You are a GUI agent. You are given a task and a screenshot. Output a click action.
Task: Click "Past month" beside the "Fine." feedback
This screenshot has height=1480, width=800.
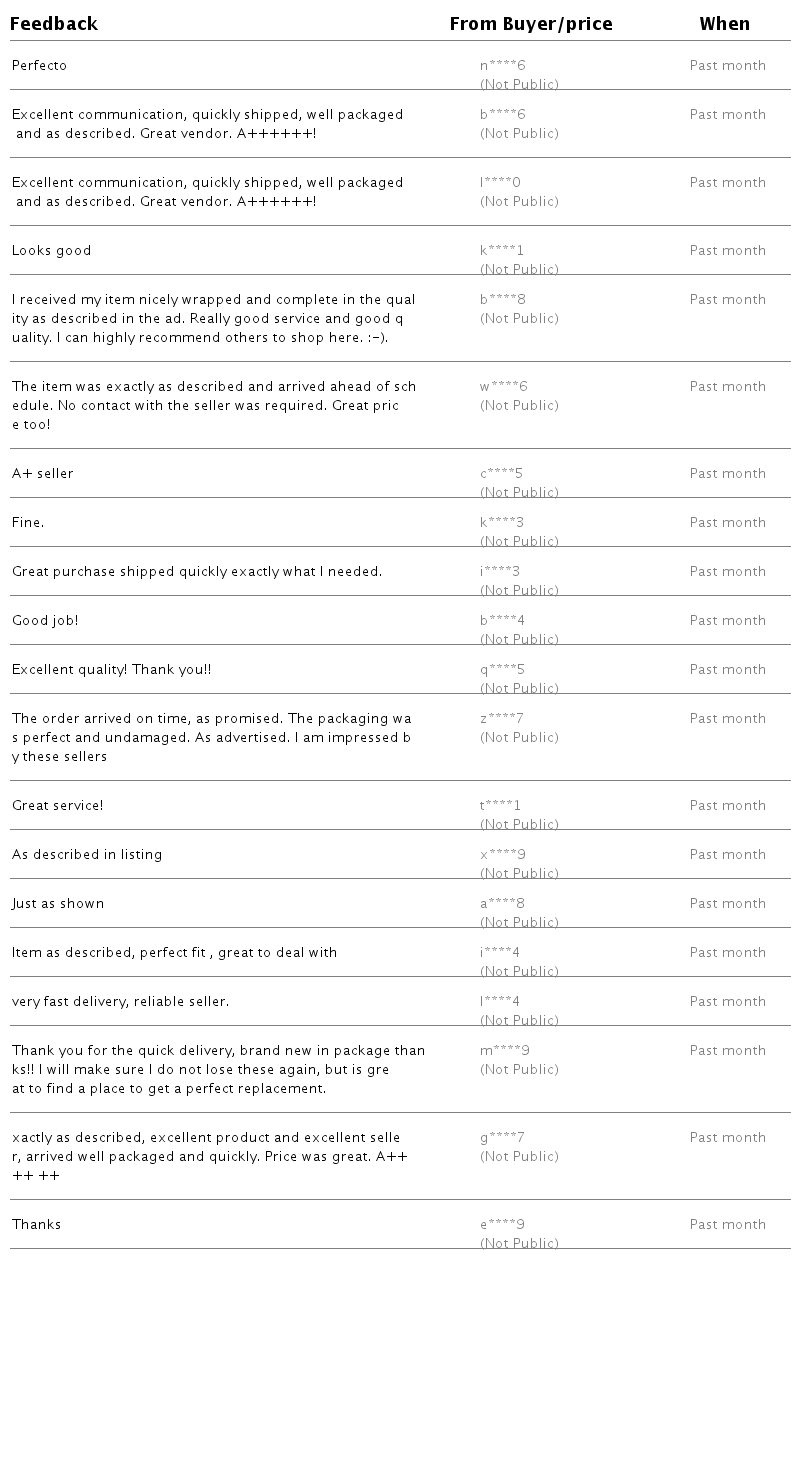point(728,523)
